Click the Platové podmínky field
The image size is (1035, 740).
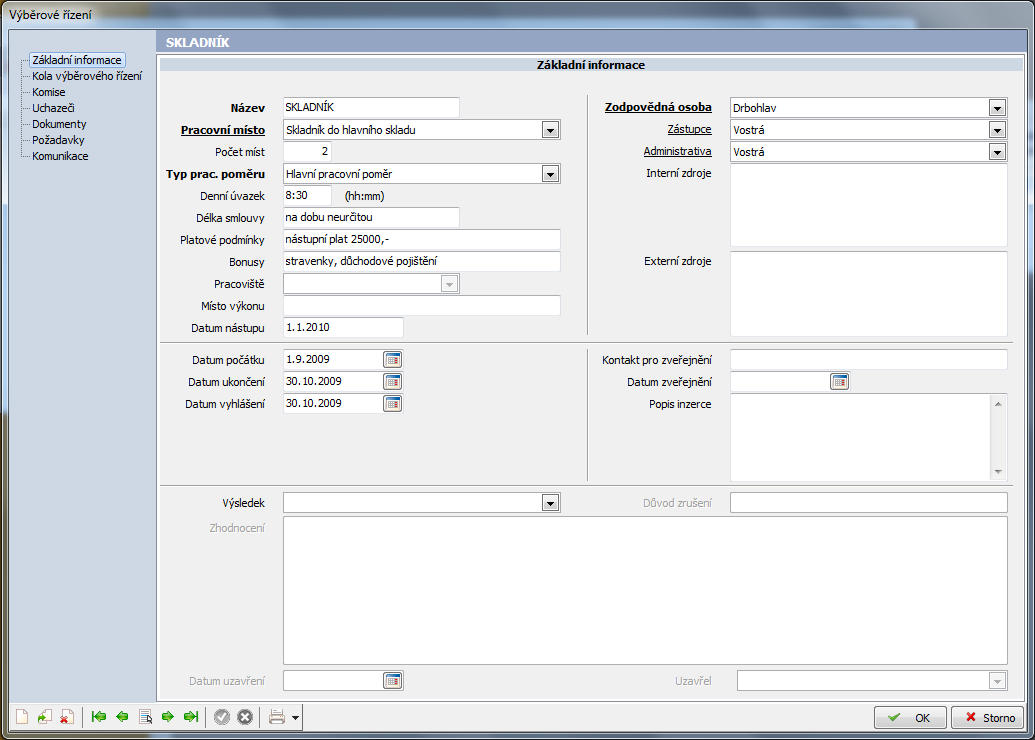pyautogui.click(x=422, y=240)
